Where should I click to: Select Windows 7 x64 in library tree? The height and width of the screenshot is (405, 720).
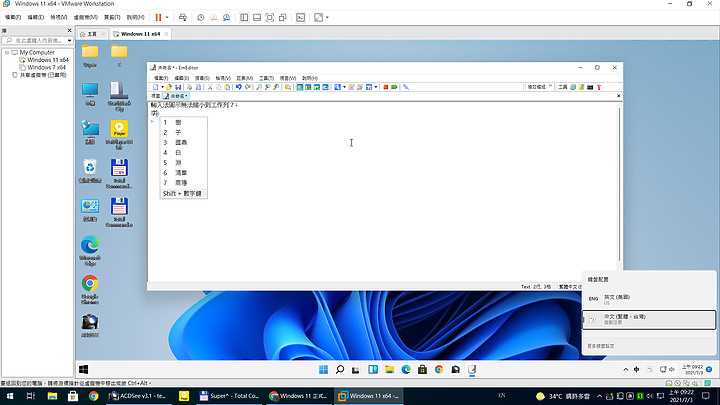(x=43, y=68)
